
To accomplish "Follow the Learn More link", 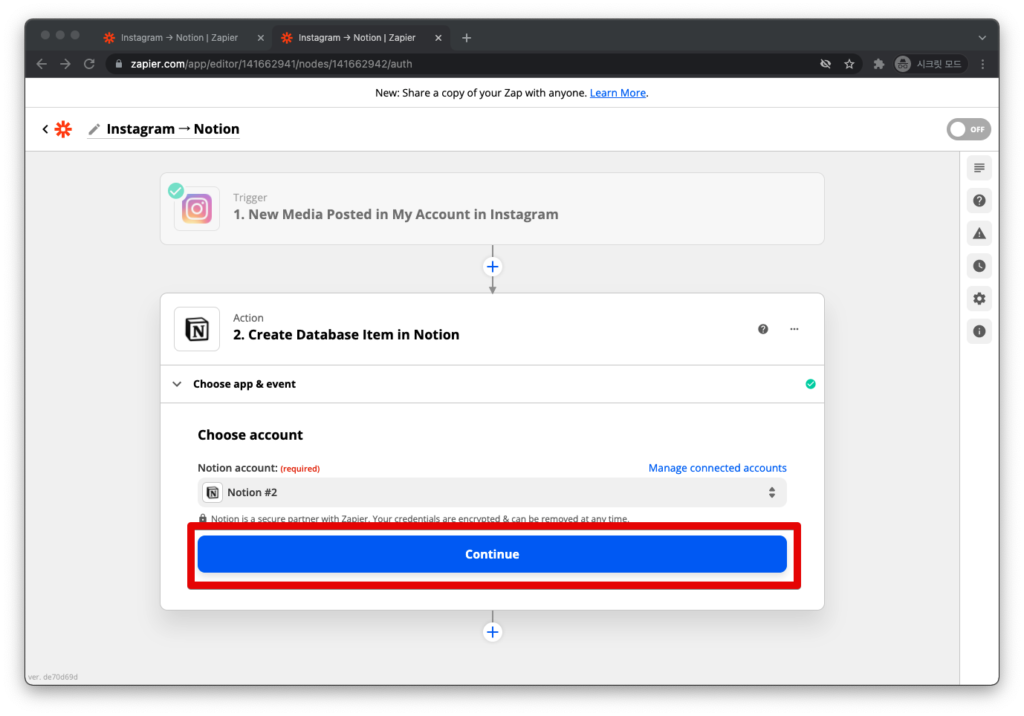I will 617,93.
